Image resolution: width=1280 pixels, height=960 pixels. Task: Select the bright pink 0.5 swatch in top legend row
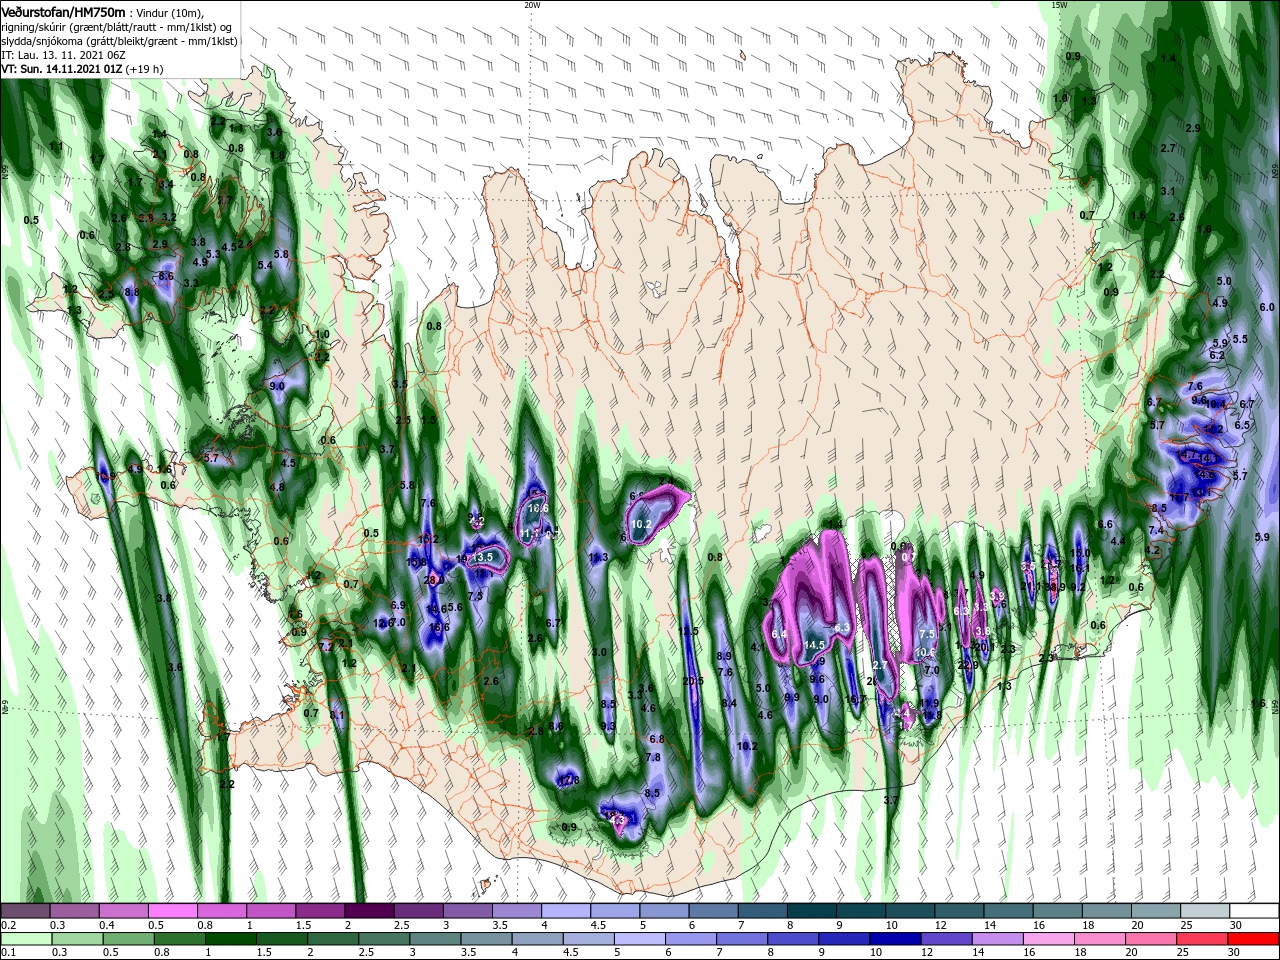coord(172,911)
